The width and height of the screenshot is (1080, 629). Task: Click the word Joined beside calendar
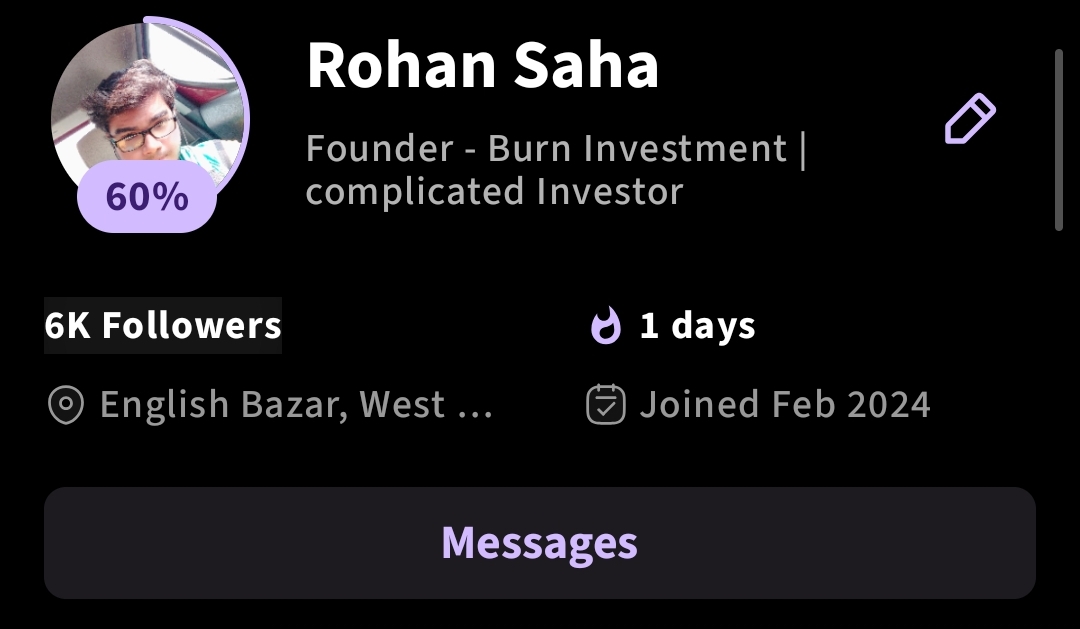(x=699, y=405)
